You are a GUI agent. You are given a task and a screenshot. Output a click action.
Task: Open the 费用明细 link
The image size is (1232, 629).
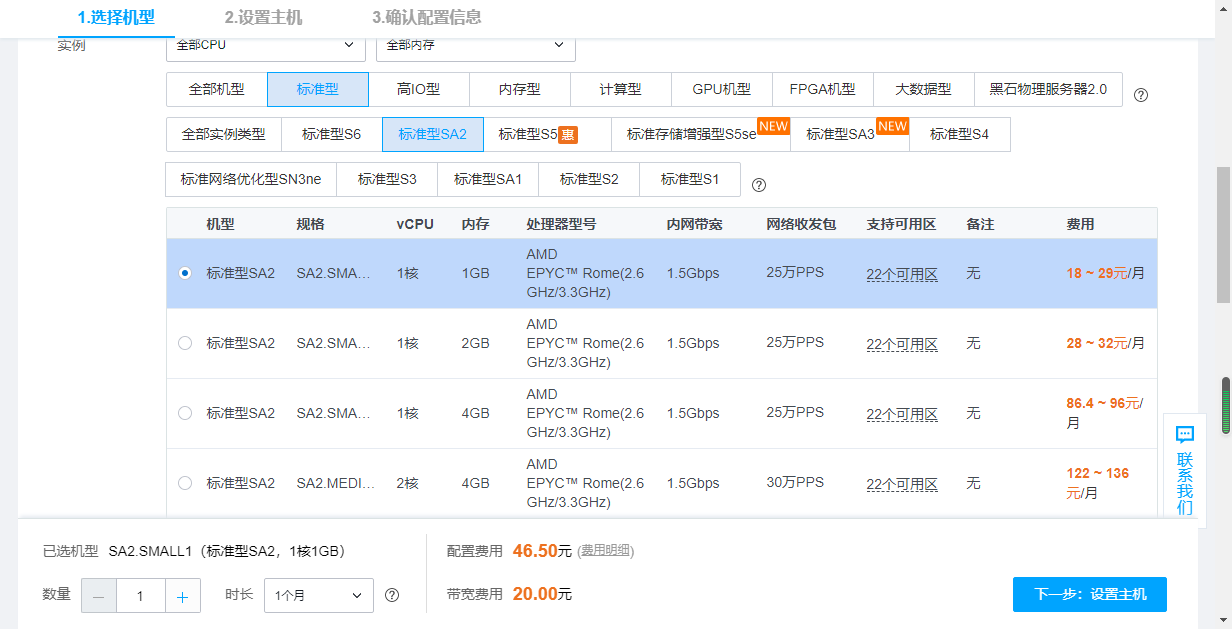[x=607, y=551]
